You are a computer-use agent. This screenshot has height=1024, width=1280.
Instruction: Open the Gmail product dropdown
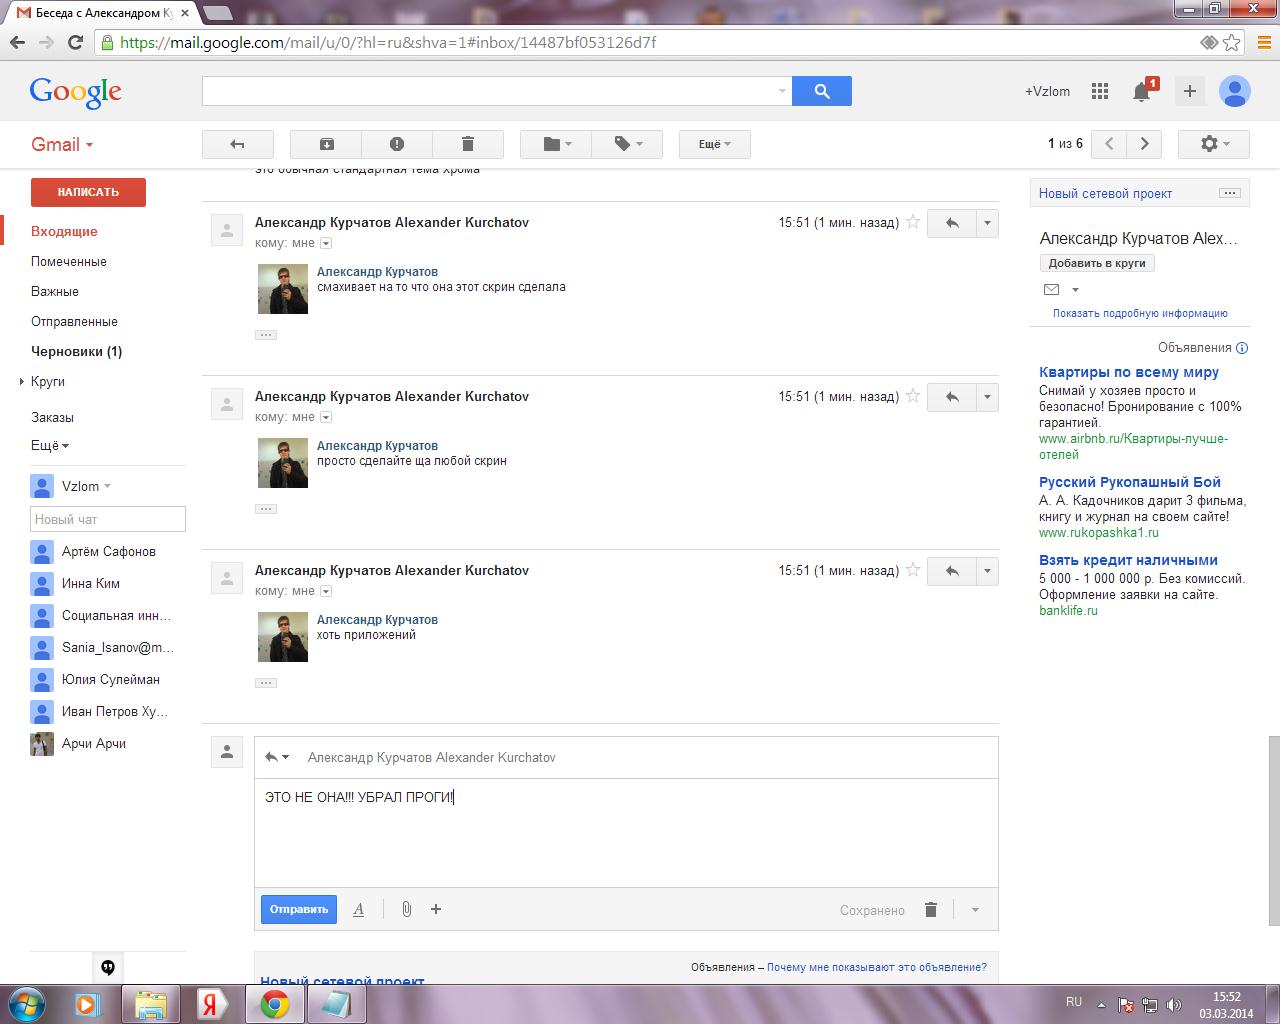point(62,144)
